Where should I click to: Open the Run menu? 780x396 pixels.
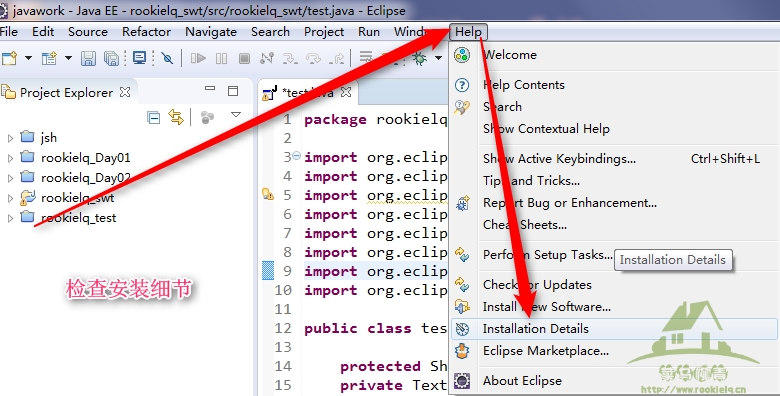click(x=369, y=31)
